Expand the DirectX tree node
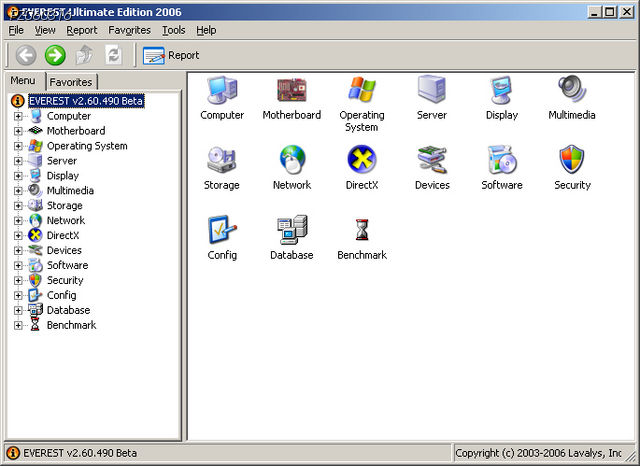Viewport: 640px width, 466px height. pyautogui.click(x=18, y=235)
